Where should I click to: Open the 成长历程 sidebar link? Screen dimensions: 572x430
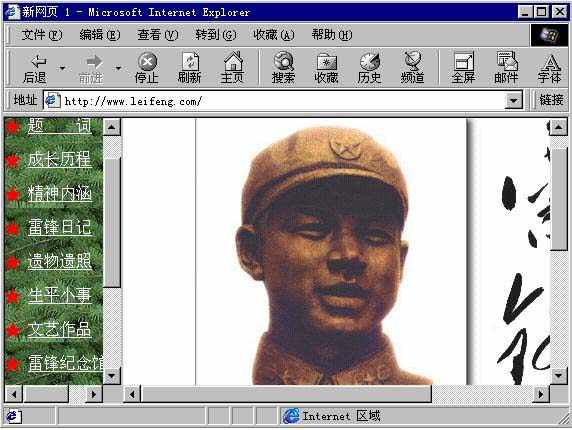pos(59,159)
